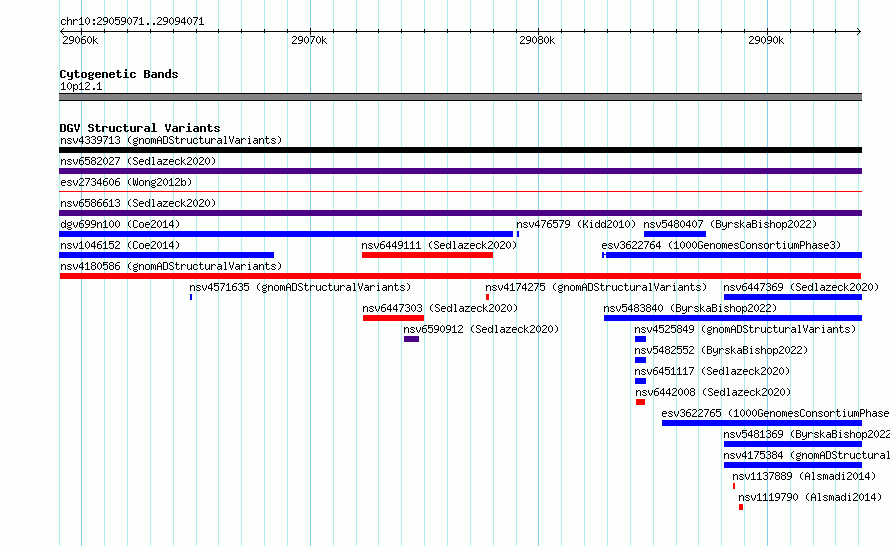Click the Cytogenetic Bands track title
The width and height of the screenshot is (890, 546).
point(119,74)
